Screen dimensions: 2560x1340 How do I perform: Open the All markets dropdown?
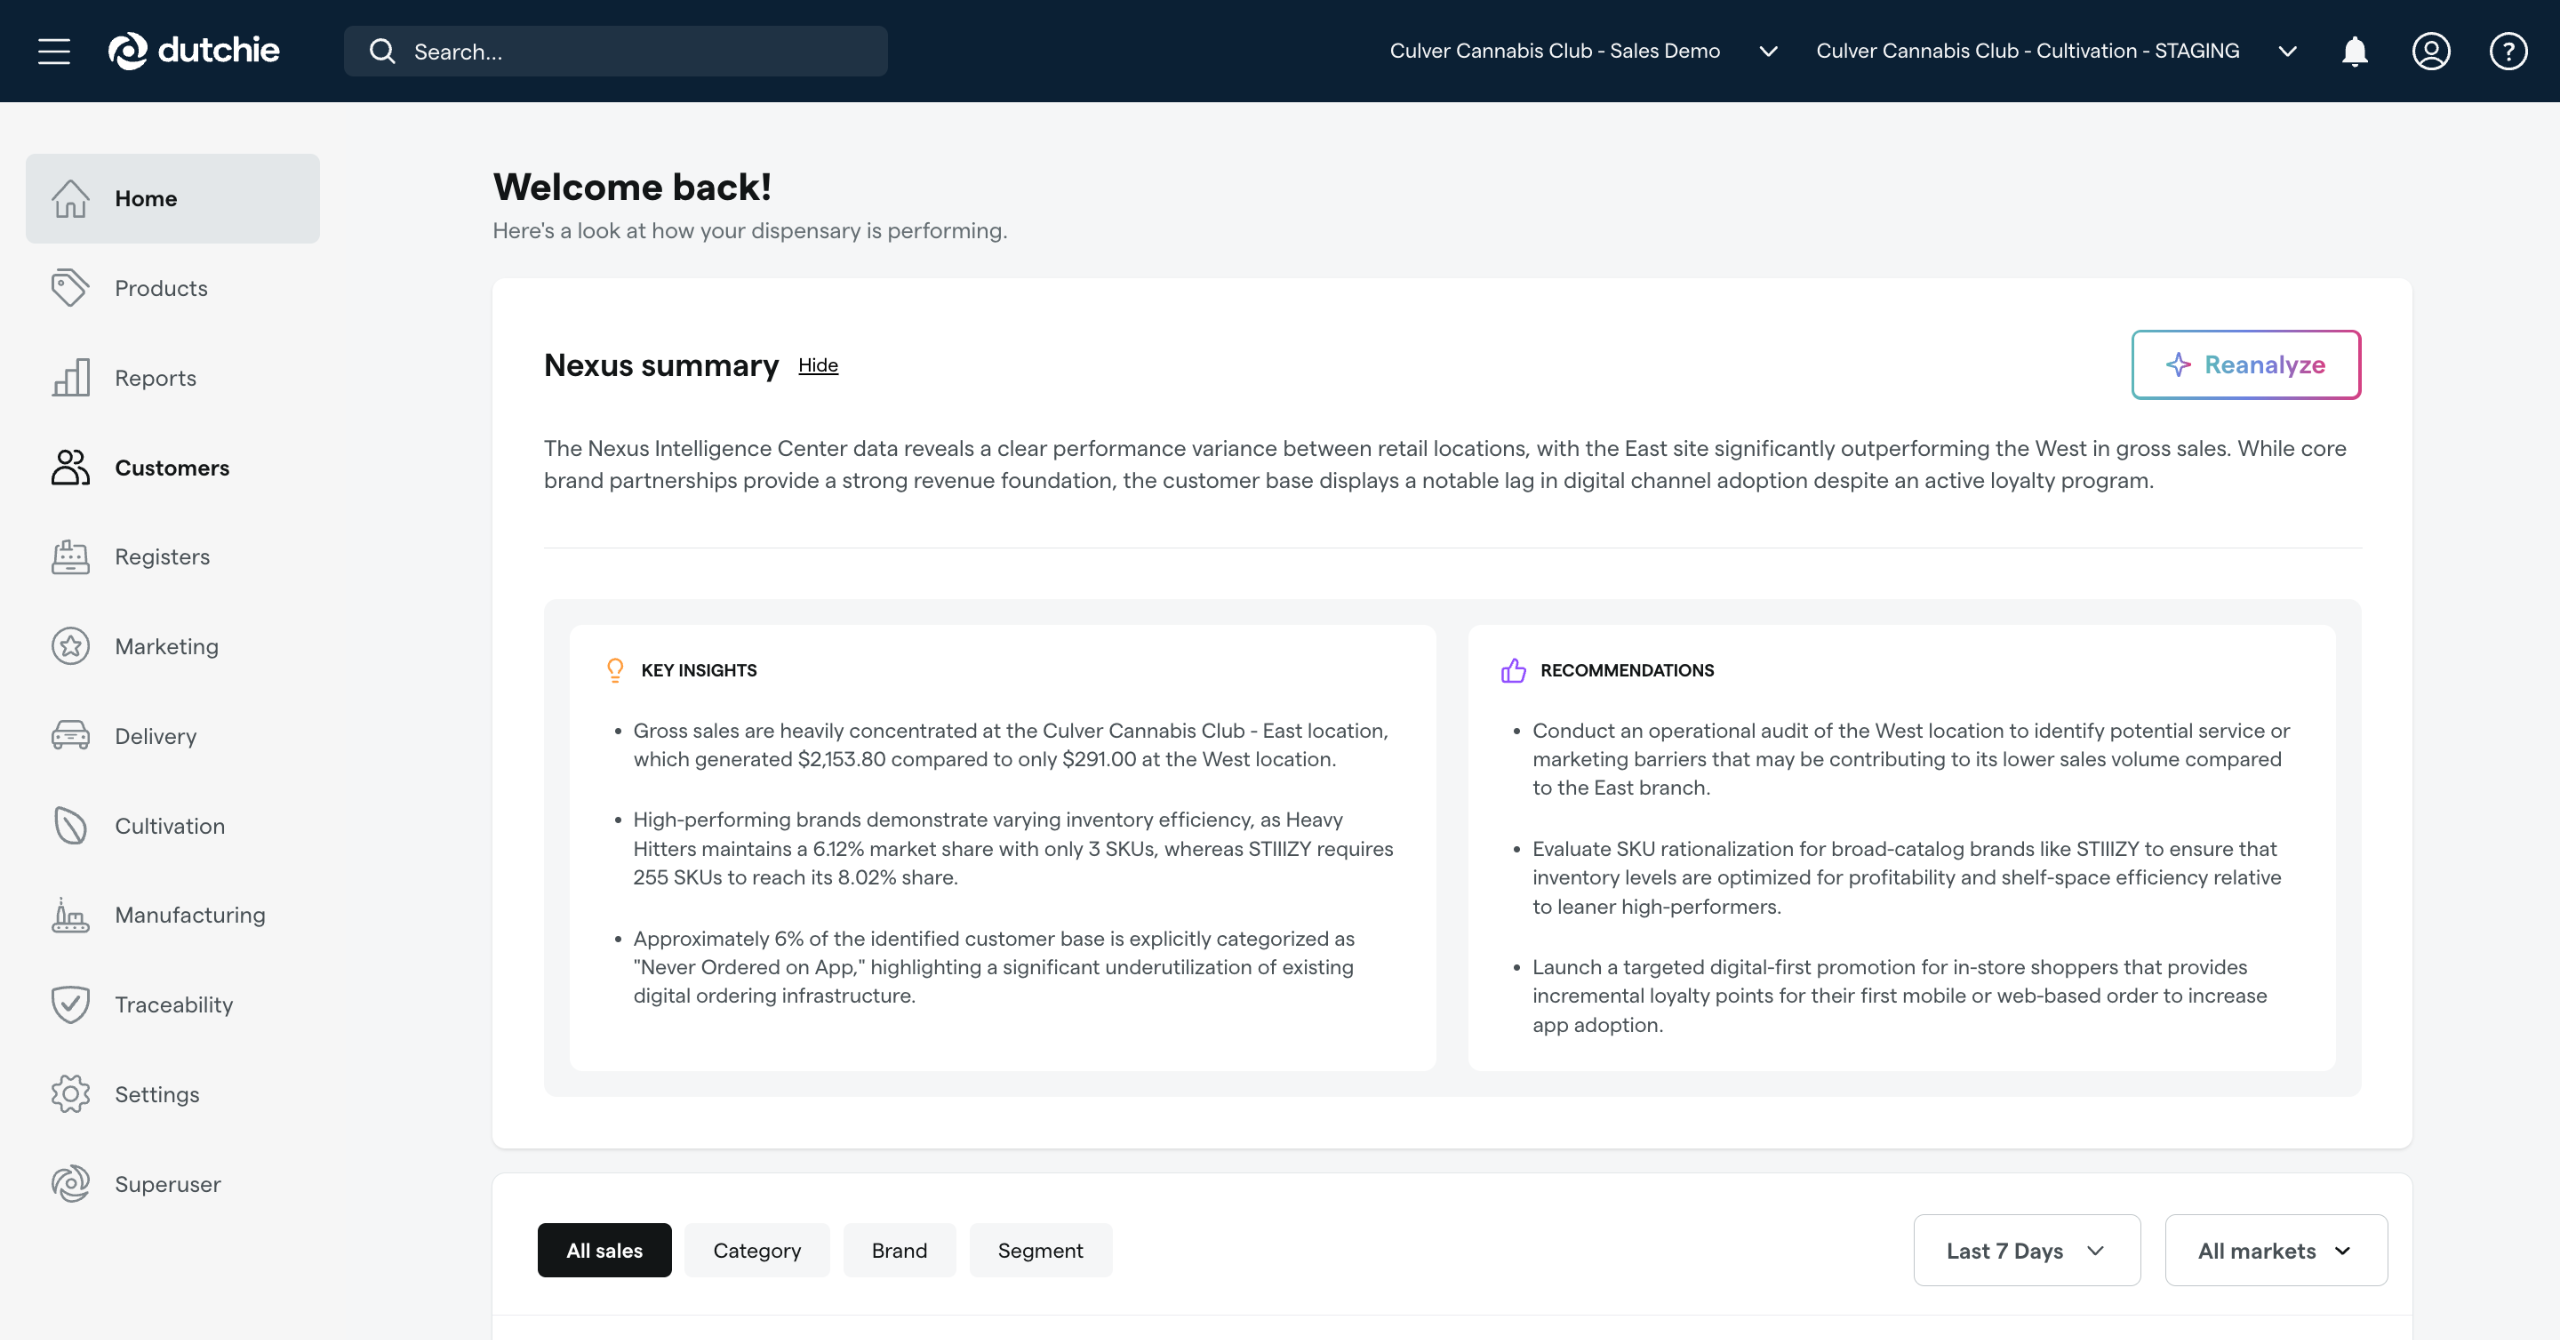click(2275, 1250)
